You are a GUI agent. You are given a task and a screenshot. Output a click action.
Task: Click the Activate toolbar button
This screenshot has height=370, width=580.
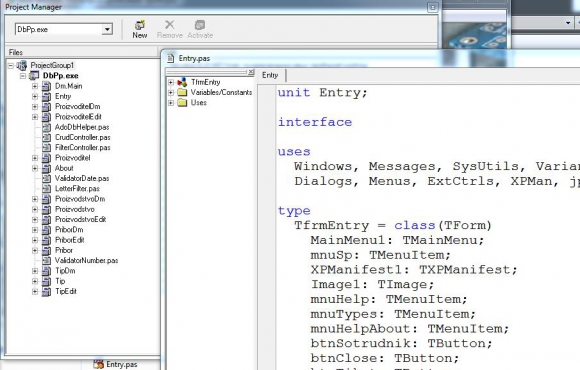pyautogui.click(x=200, y=29)
